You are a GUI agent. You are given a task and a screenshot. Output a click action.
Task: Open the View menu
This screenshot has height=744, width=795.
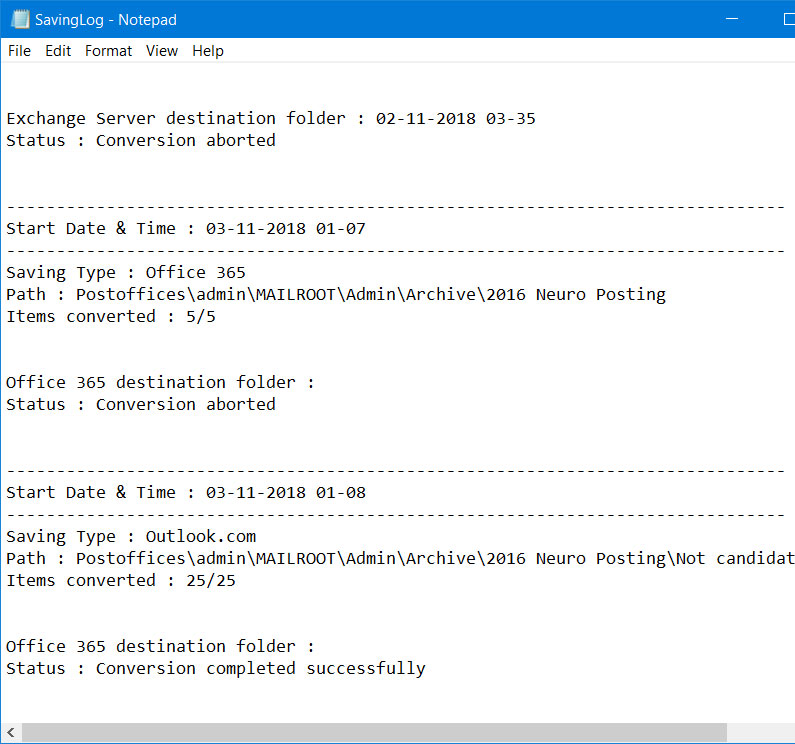(x=161, y=51)
